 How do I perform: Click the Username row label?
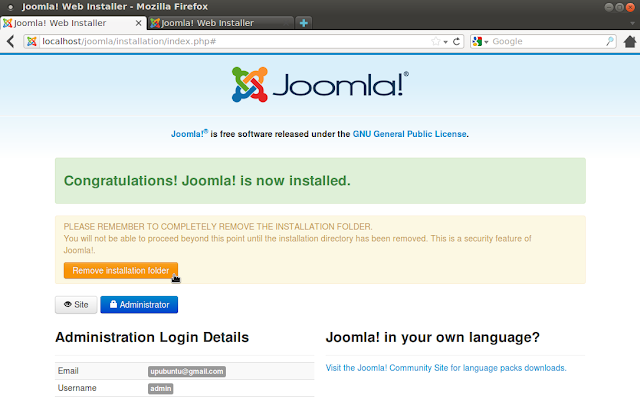coord(77,388)
